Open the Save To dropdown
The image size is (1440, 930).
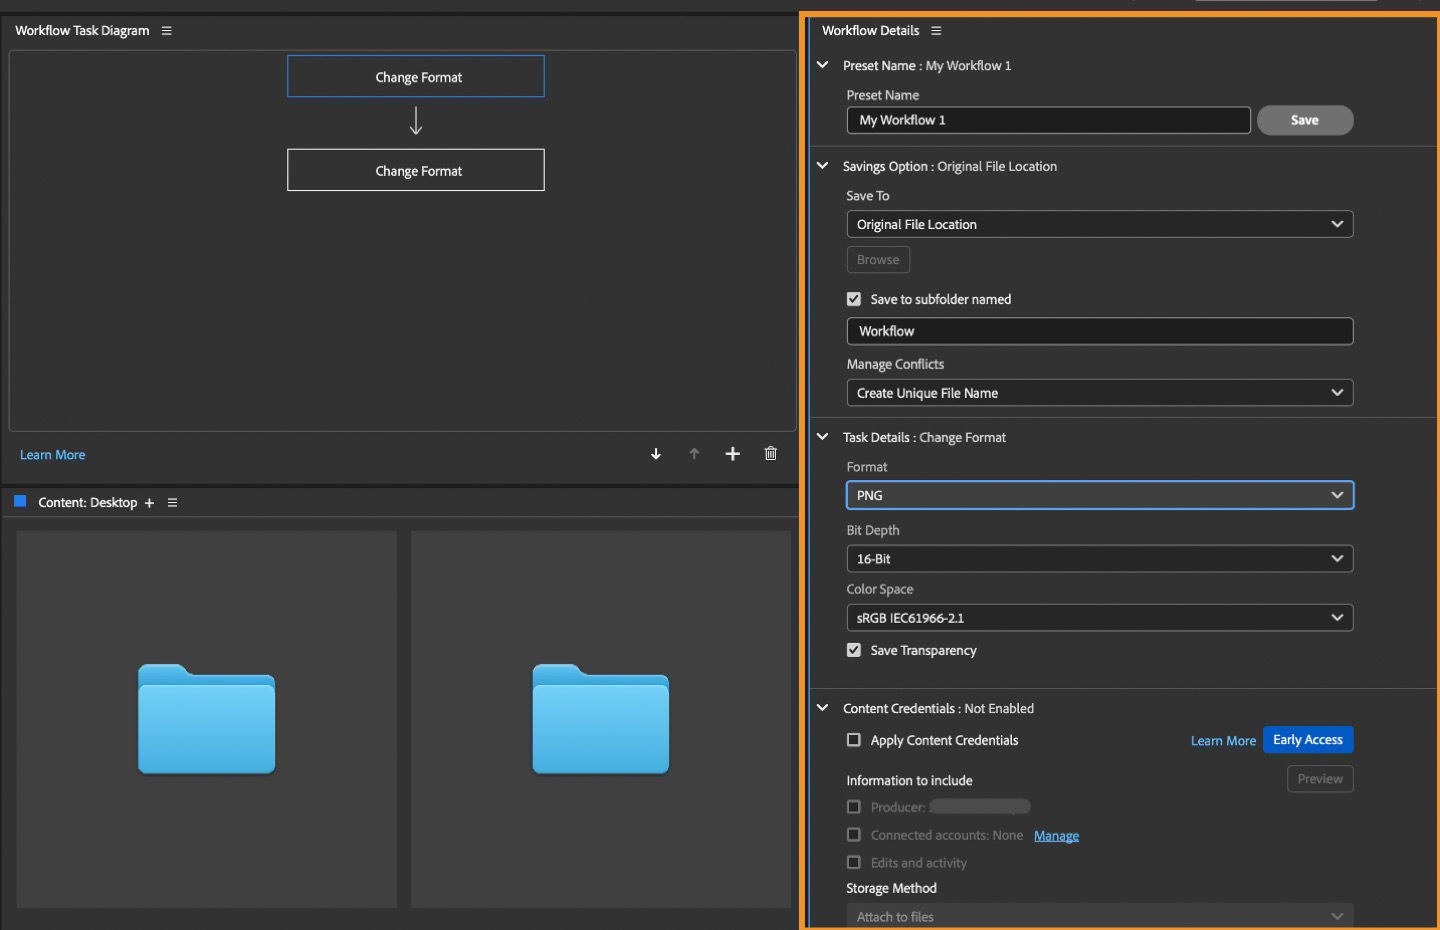click(x=1099, y=224)
